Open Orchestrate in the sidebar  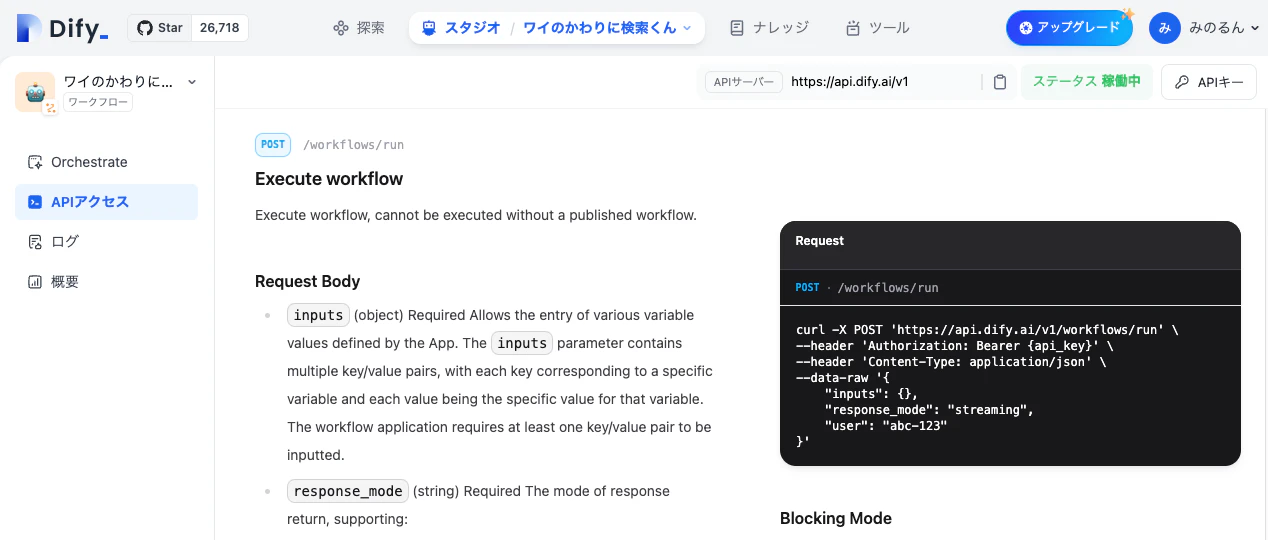pos(106,162)
